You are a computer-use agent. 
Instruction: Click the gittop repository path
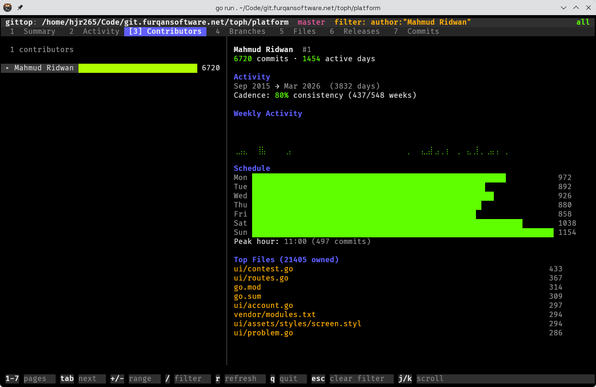165,22
